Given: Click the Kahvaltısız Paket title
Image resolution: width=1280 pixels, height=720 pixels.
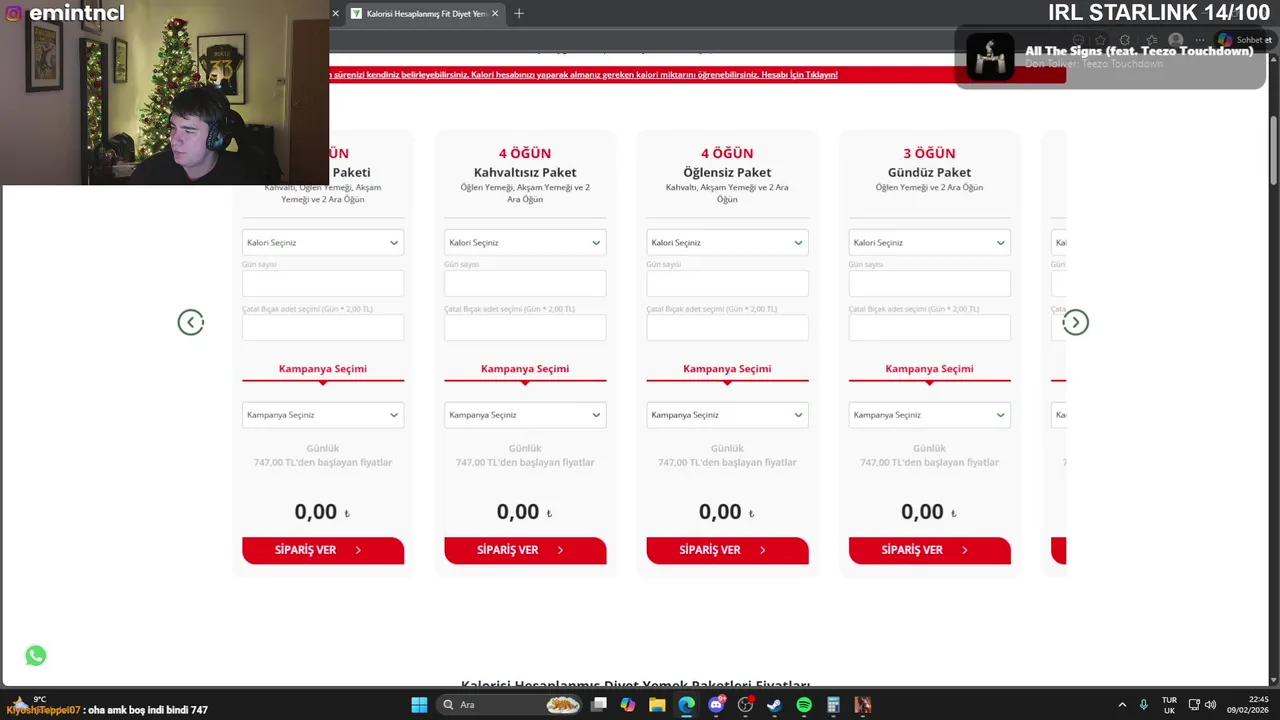Looking at the screenshot, I should (x=525, y=172).
